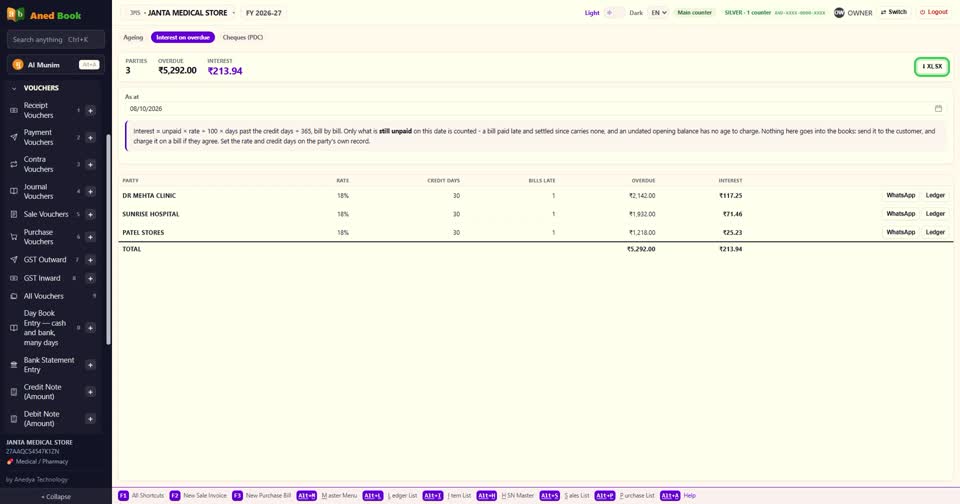
Task: Click the plus icon next to Sale Vouchers
Action: pos(90,214)
